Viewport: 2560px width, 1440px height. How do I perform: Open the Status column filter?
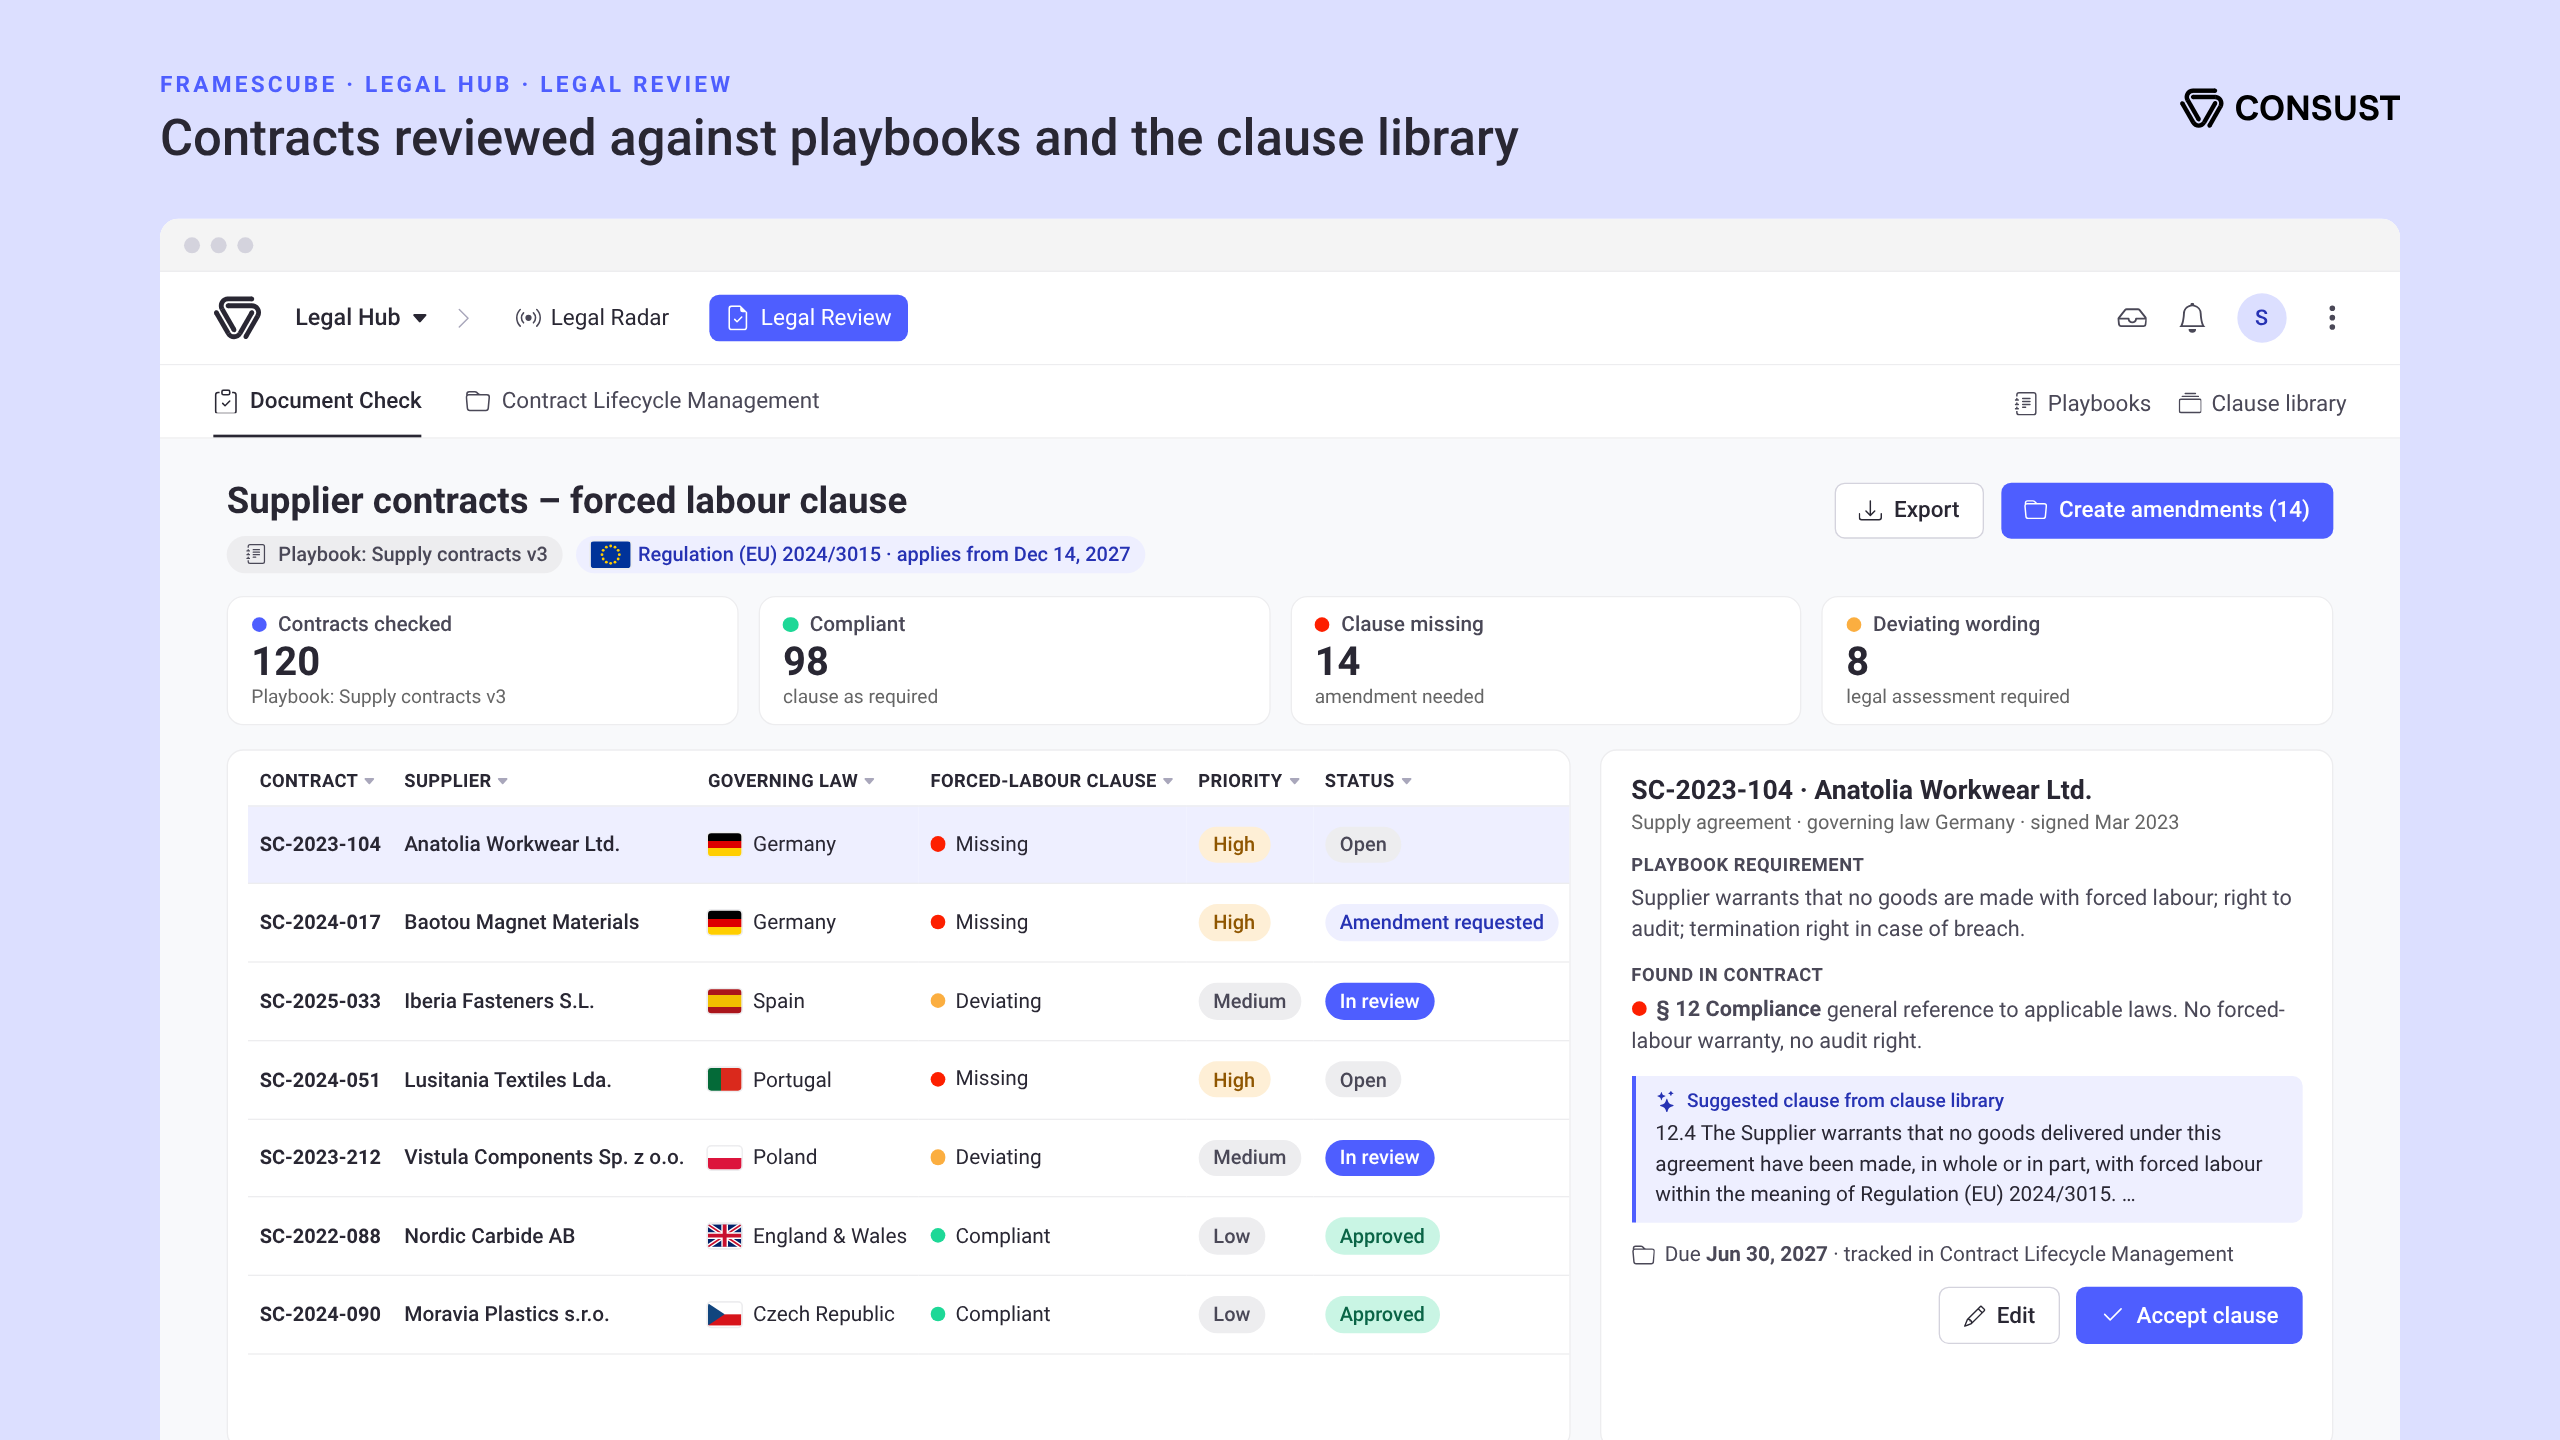coord(1407,781)
